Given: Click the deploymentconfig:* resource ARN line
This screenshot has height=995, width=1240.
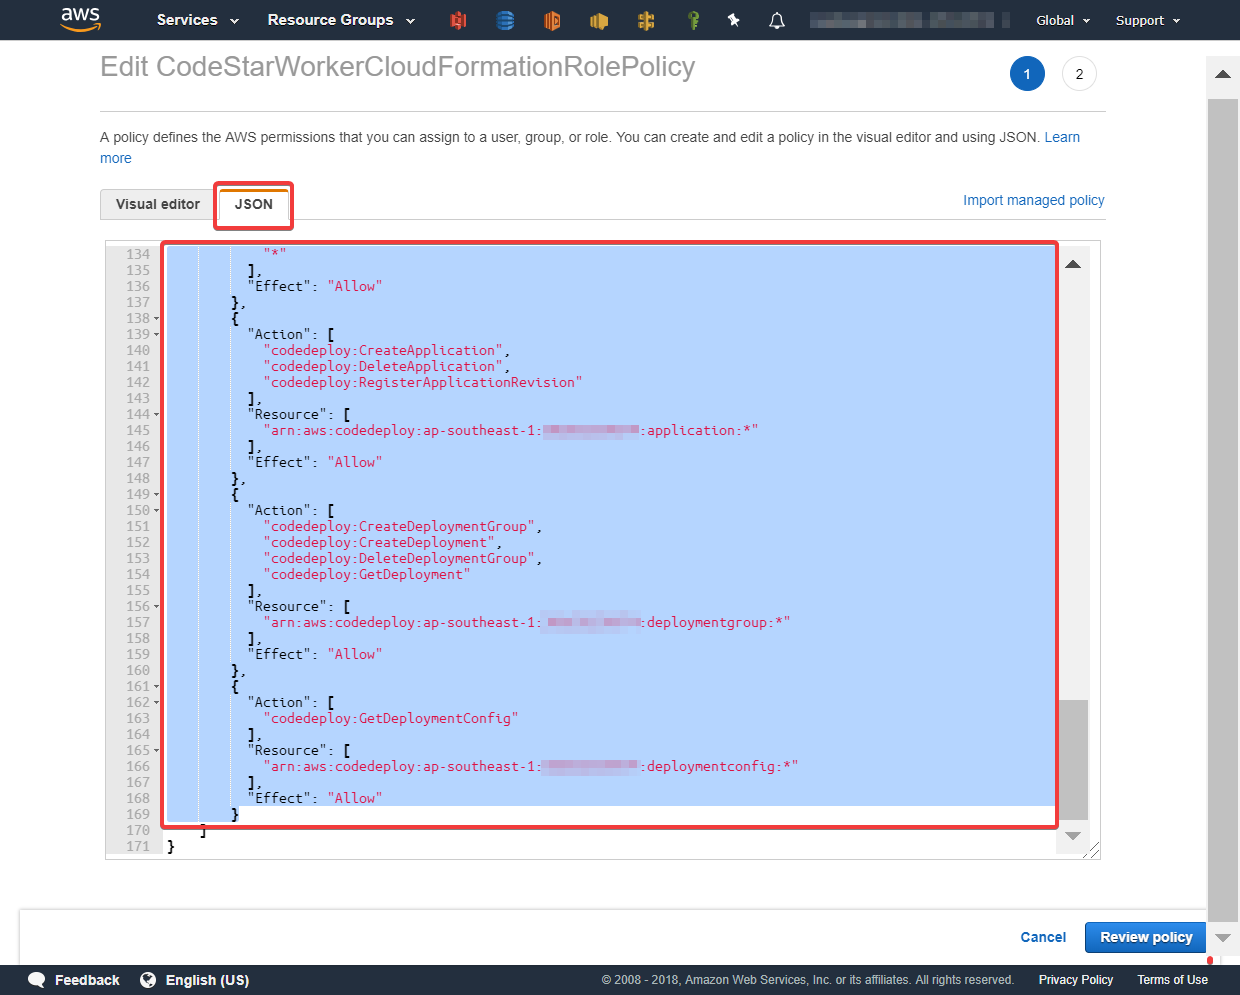Looking at the screenshot, I should point(531,767).
